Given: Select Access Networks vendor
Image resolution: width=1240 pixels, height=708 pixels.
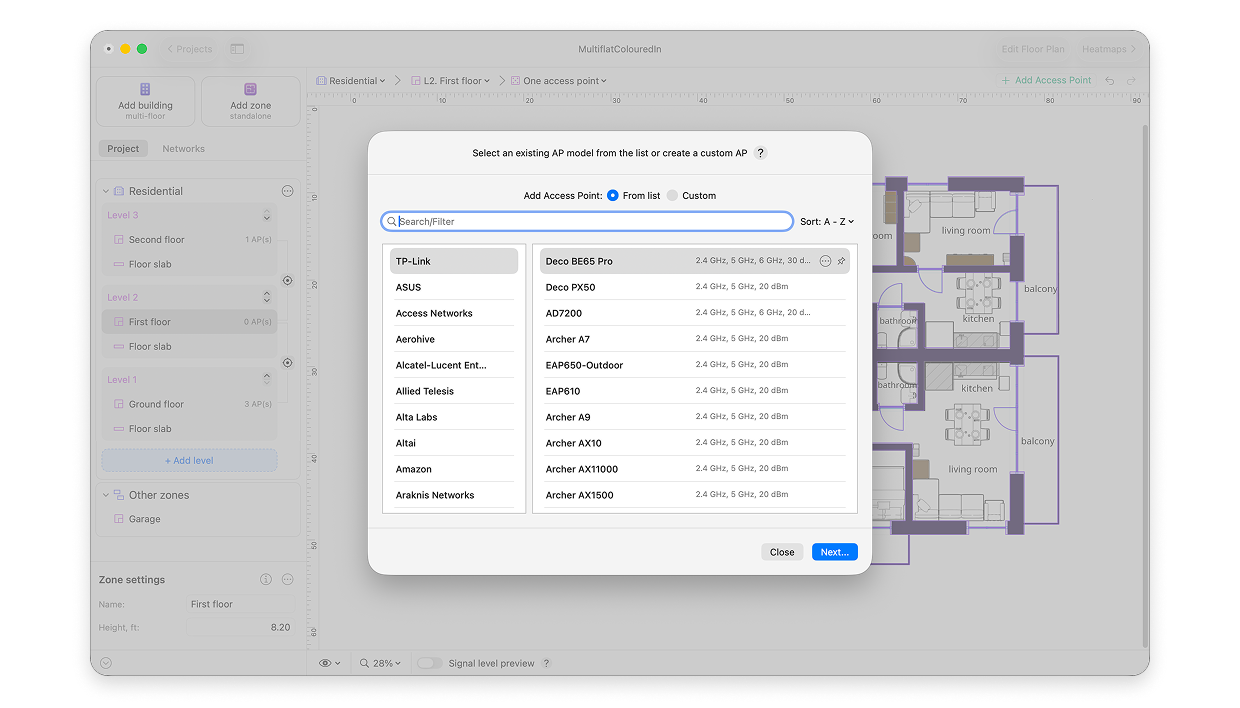Looking at the screenshot, I should point(454,313).
